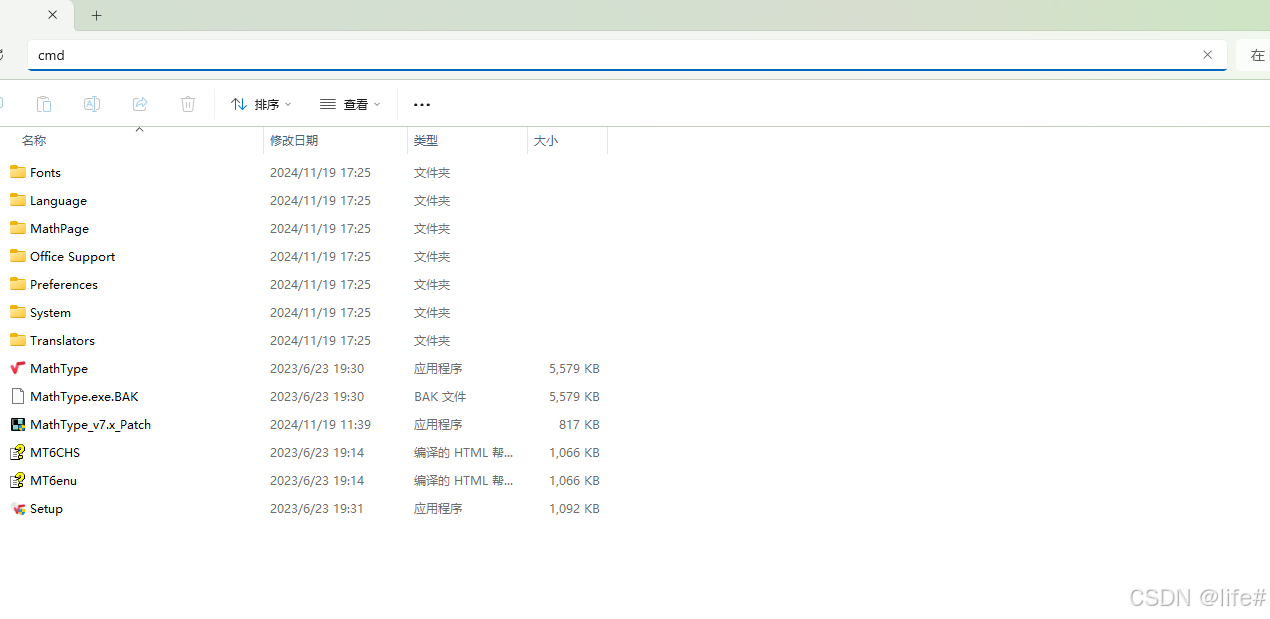Click the delete trash icon
Viewport: 1270px width, 619px height.
pyautogui.click(x=188, y=104)
